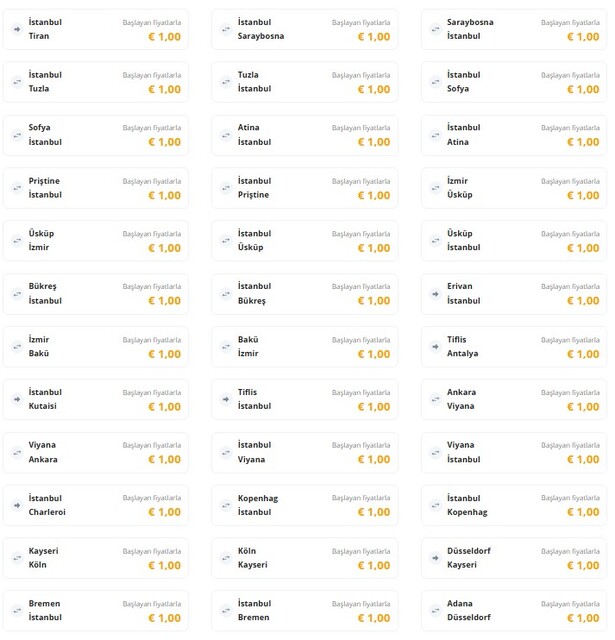Image resolution: width=615 pixels, height=640 pixels.
Task: Select the İzmir to Bakü flight offer
Action: click(x=96, y=347)
